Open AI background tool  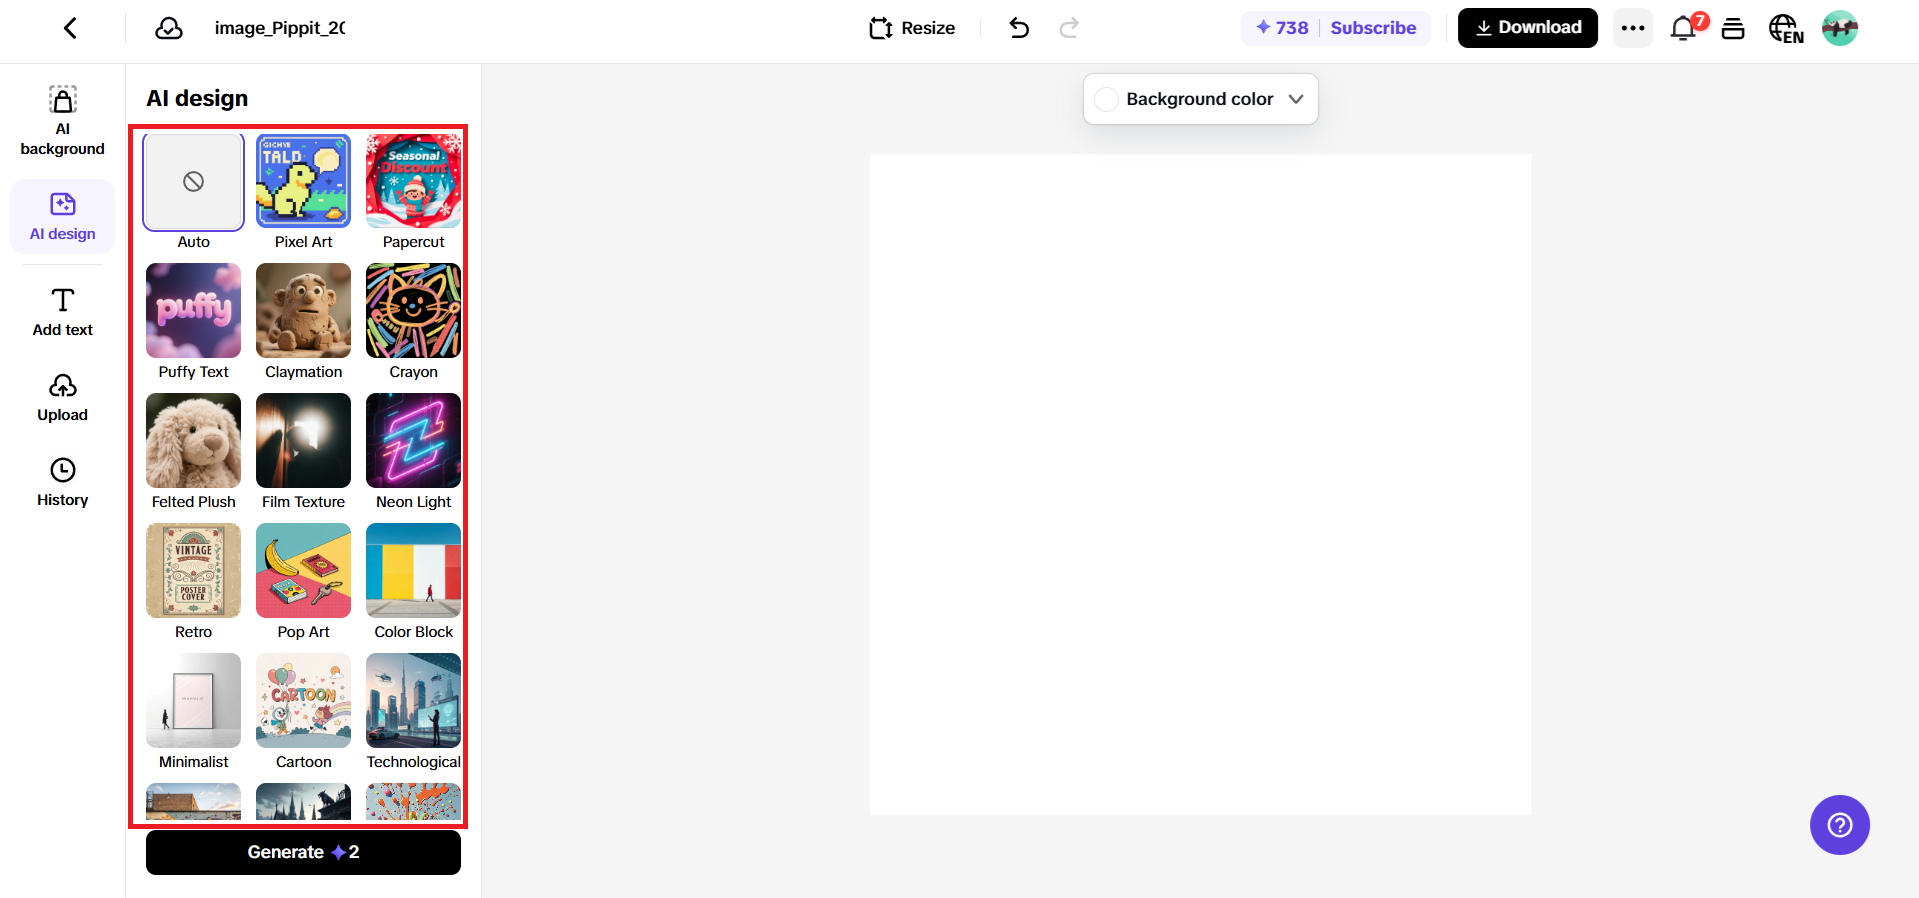click(63, 121)
